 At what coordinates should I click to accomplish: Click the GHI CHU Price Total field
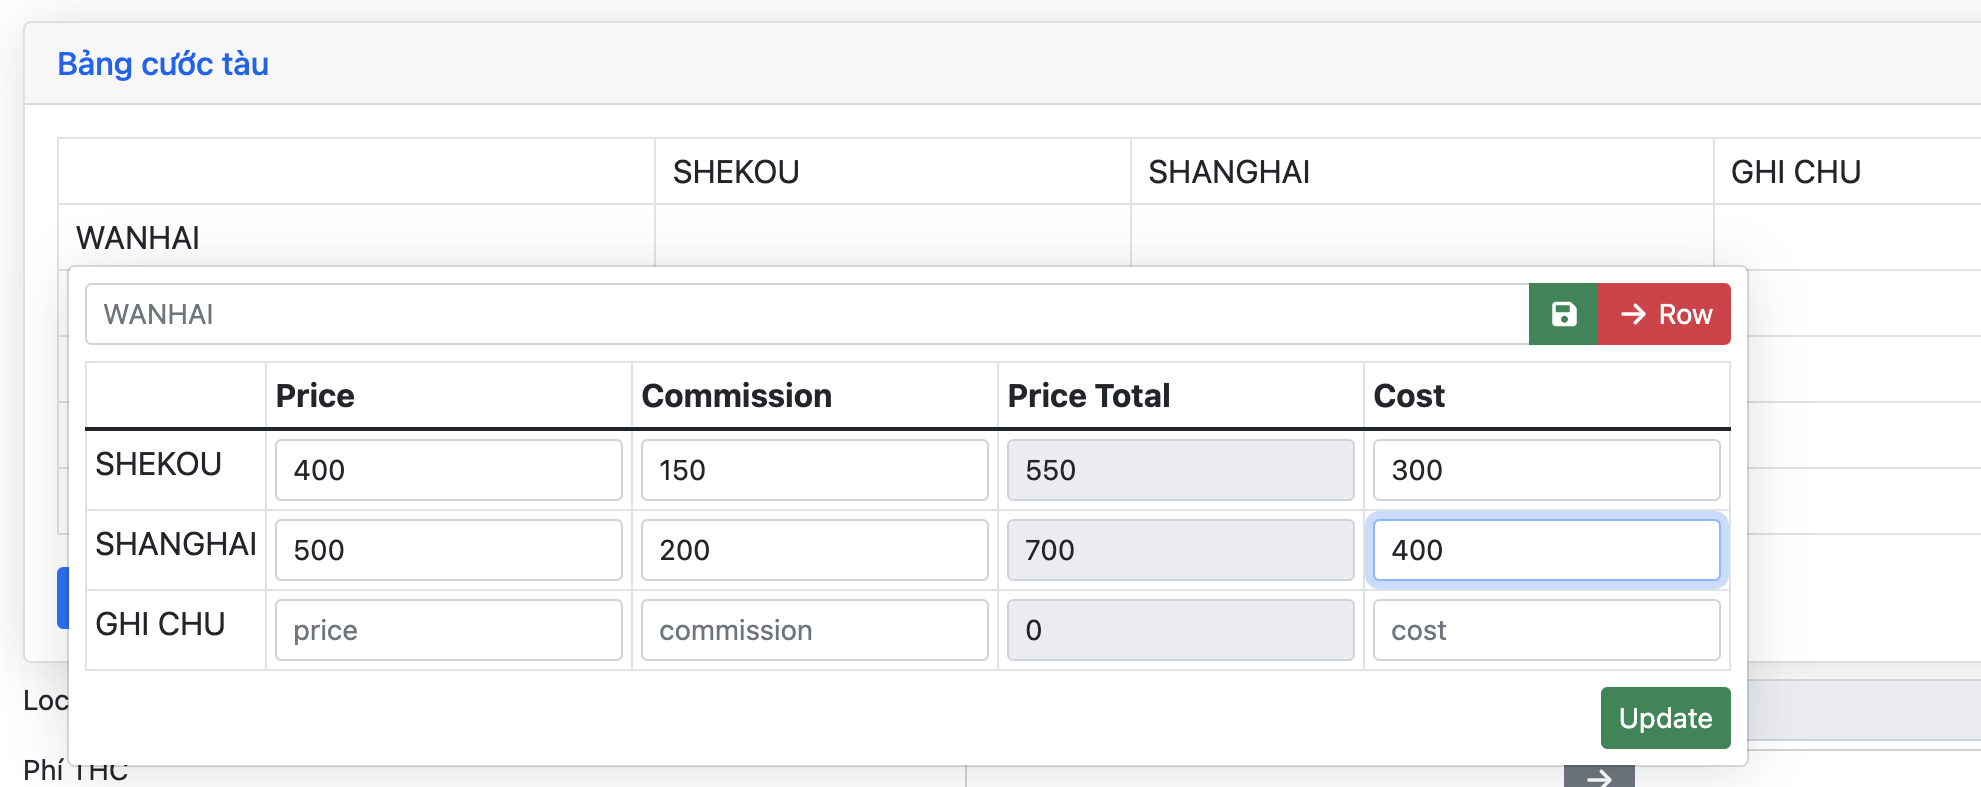pyautogui.click(x=1180, y=630)
